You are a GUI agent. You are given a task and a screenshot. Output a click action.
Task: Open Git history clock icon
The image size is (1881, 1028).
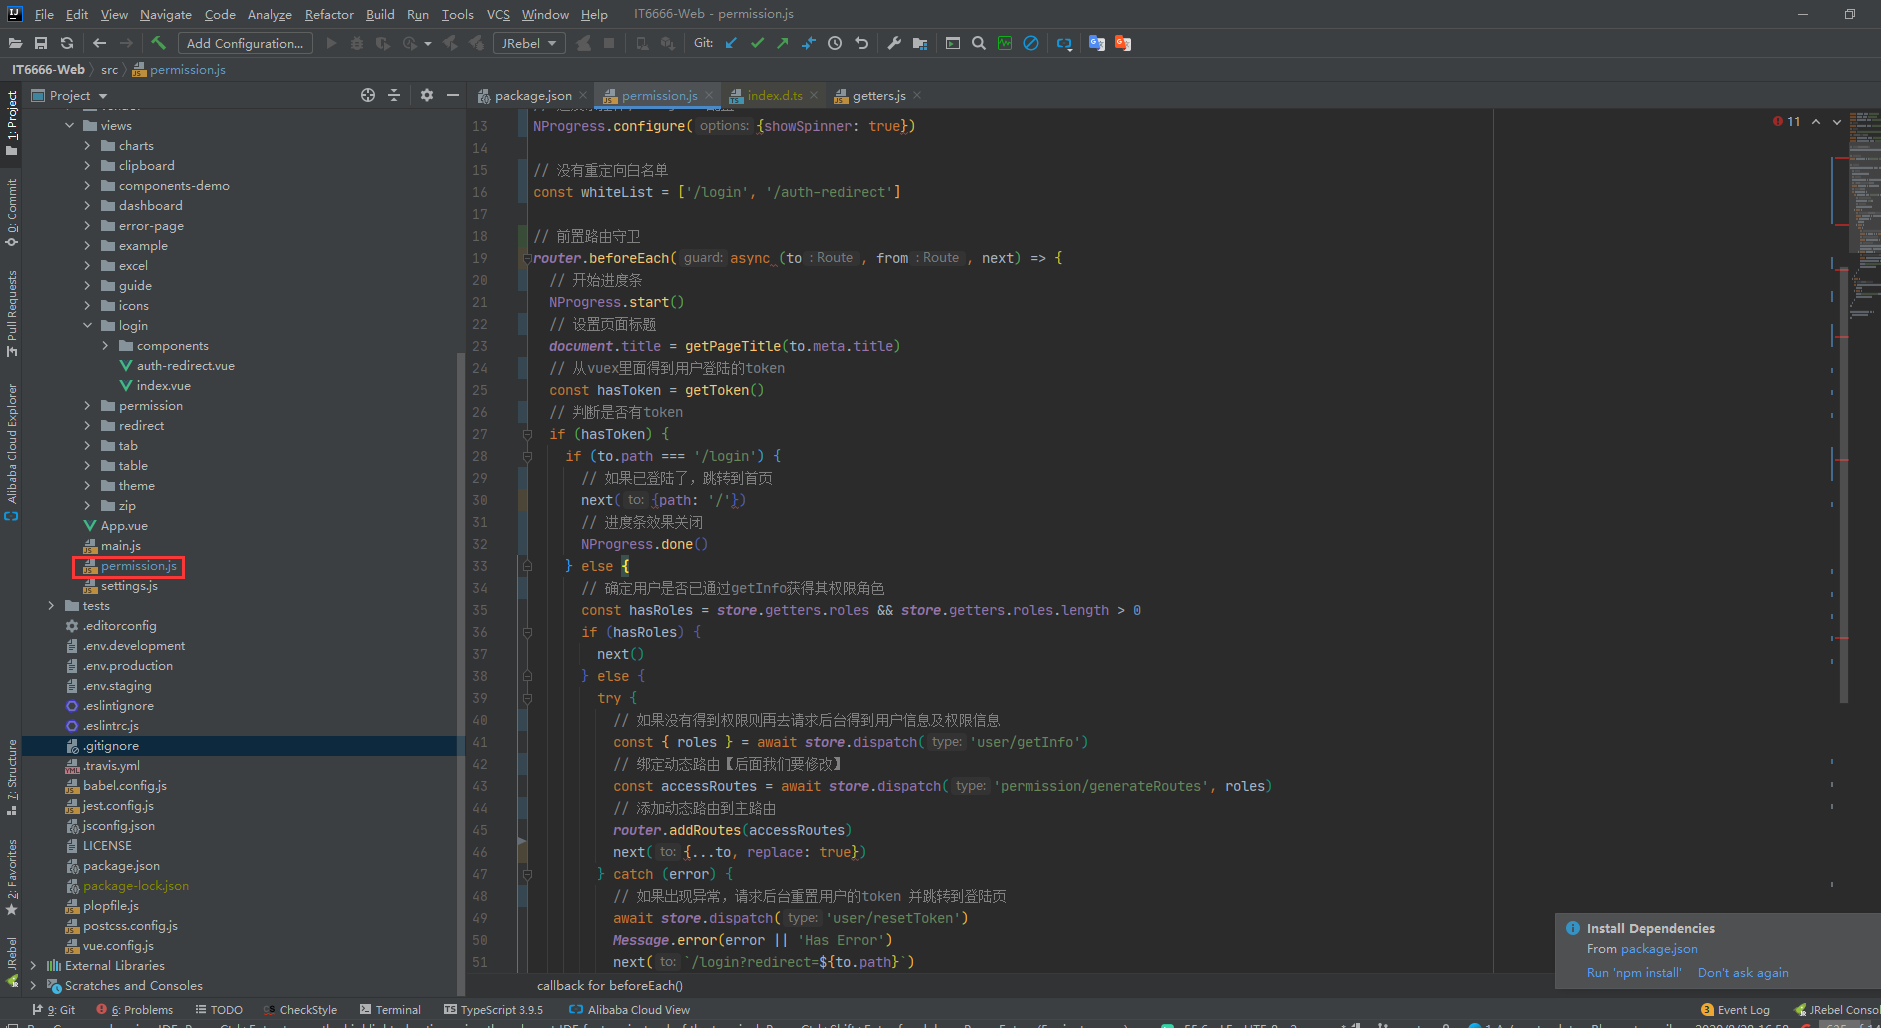click(835, 43)
